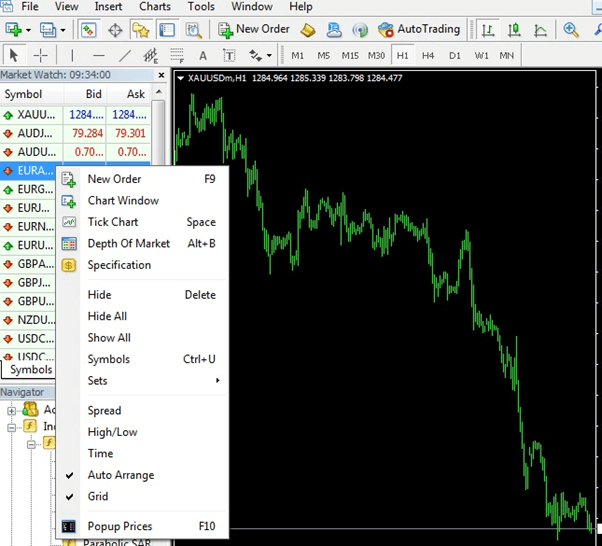Image resolution: width=602 pixels, height=546 pixels.
Task: Select the Fibonacci Retracement tool
Action: click(177, 56)
